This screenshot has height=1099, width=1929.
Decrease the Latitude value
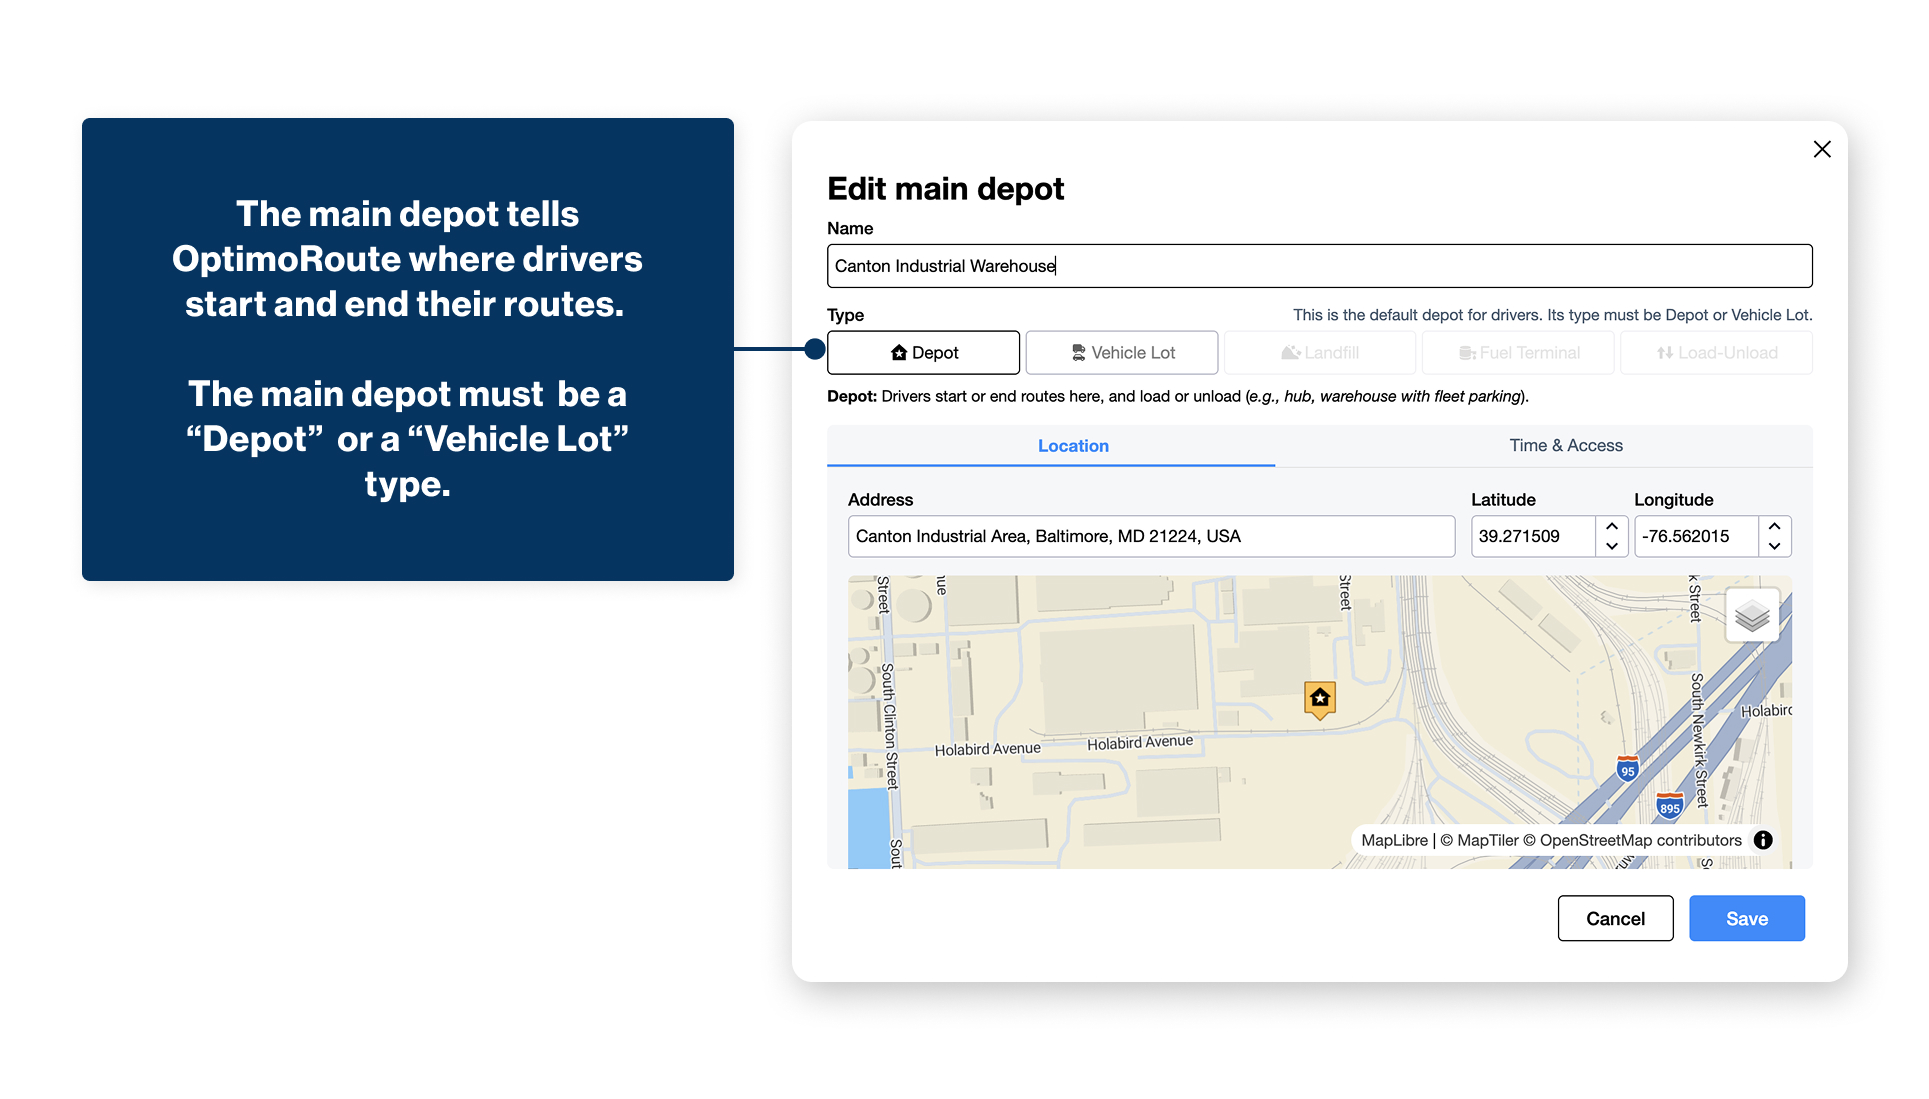point(1612,546)
